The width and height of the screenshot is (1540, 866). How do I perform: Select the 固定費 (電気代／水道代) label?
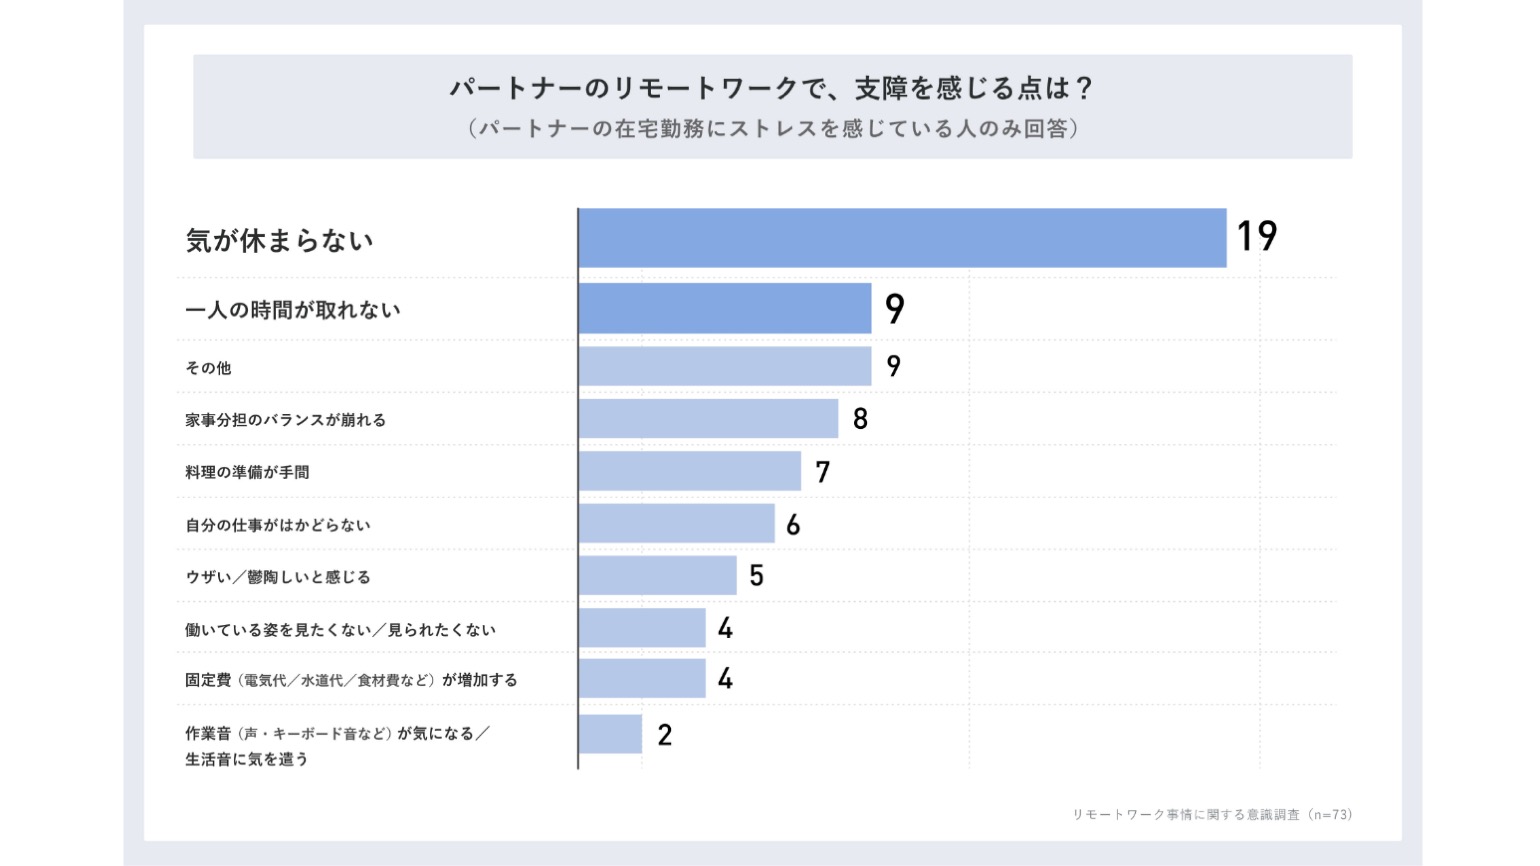pos(351,680)
